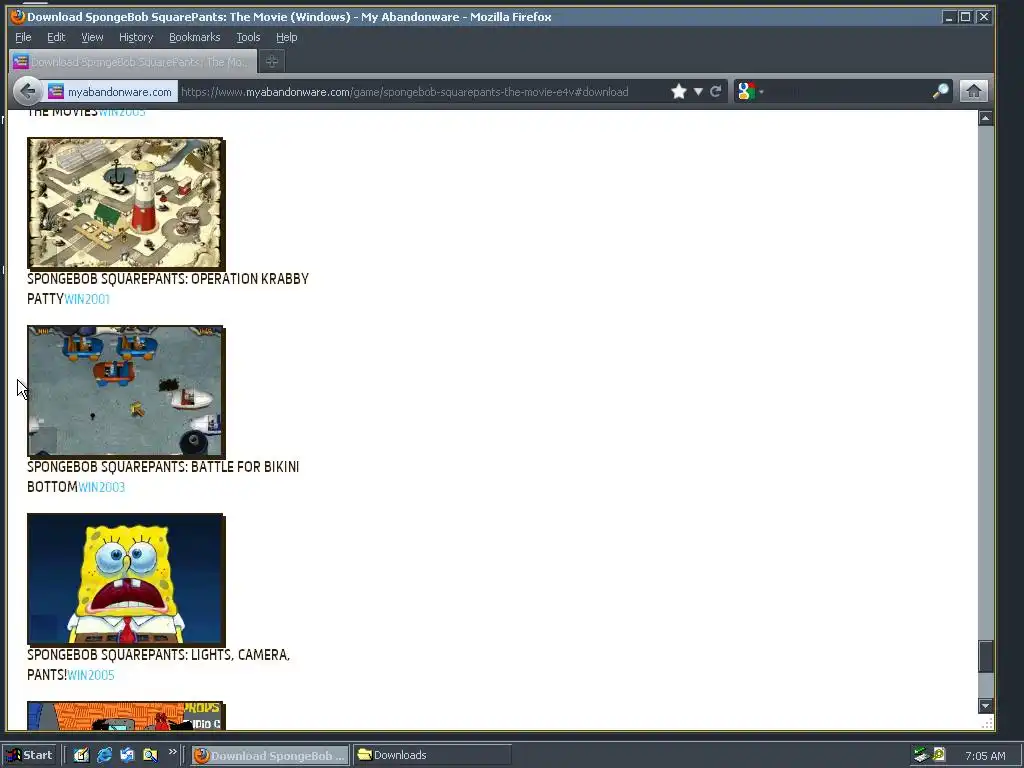Click the first quick launch icon

click(x=82, y=755)
